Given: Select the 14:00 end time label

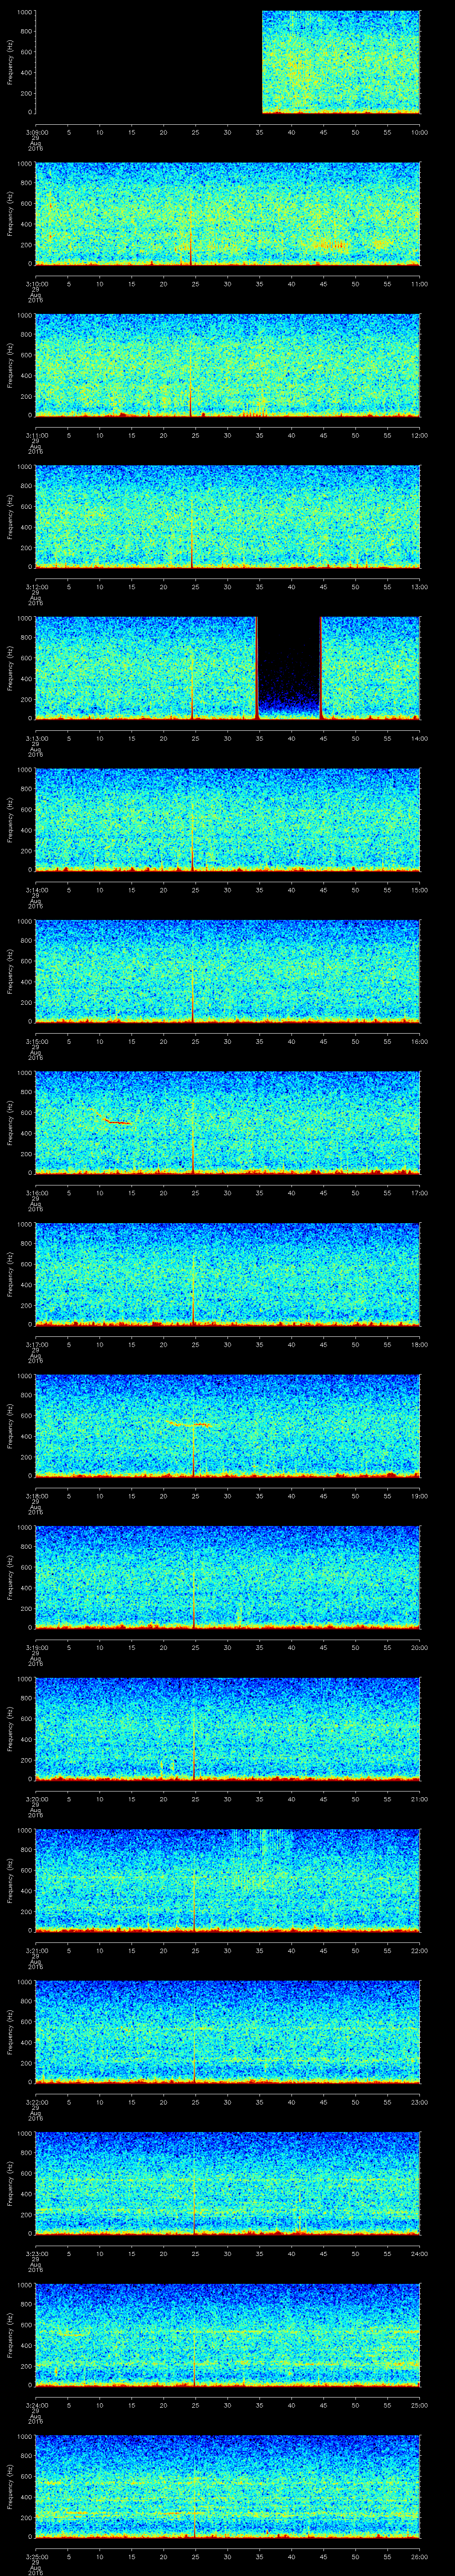Looking at the screenshot, I should (419, 738).
